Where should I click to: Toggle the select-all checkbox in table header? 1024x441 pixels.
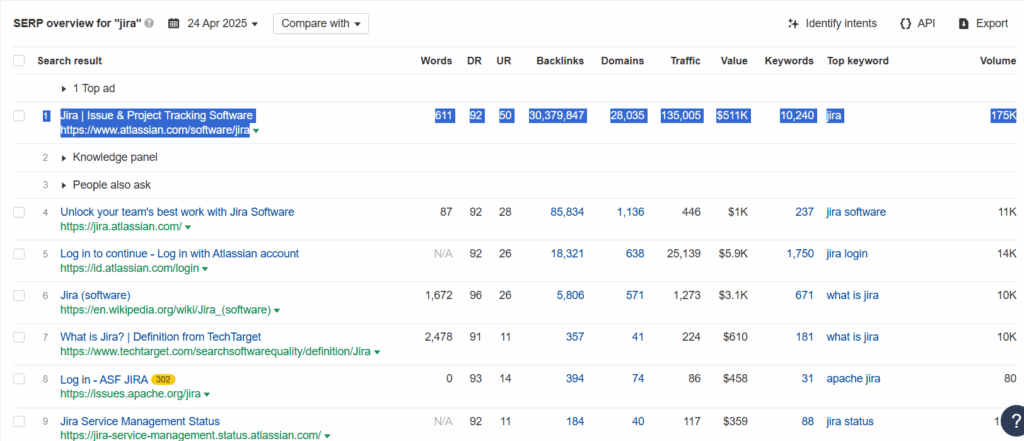[x=19, y=61]
